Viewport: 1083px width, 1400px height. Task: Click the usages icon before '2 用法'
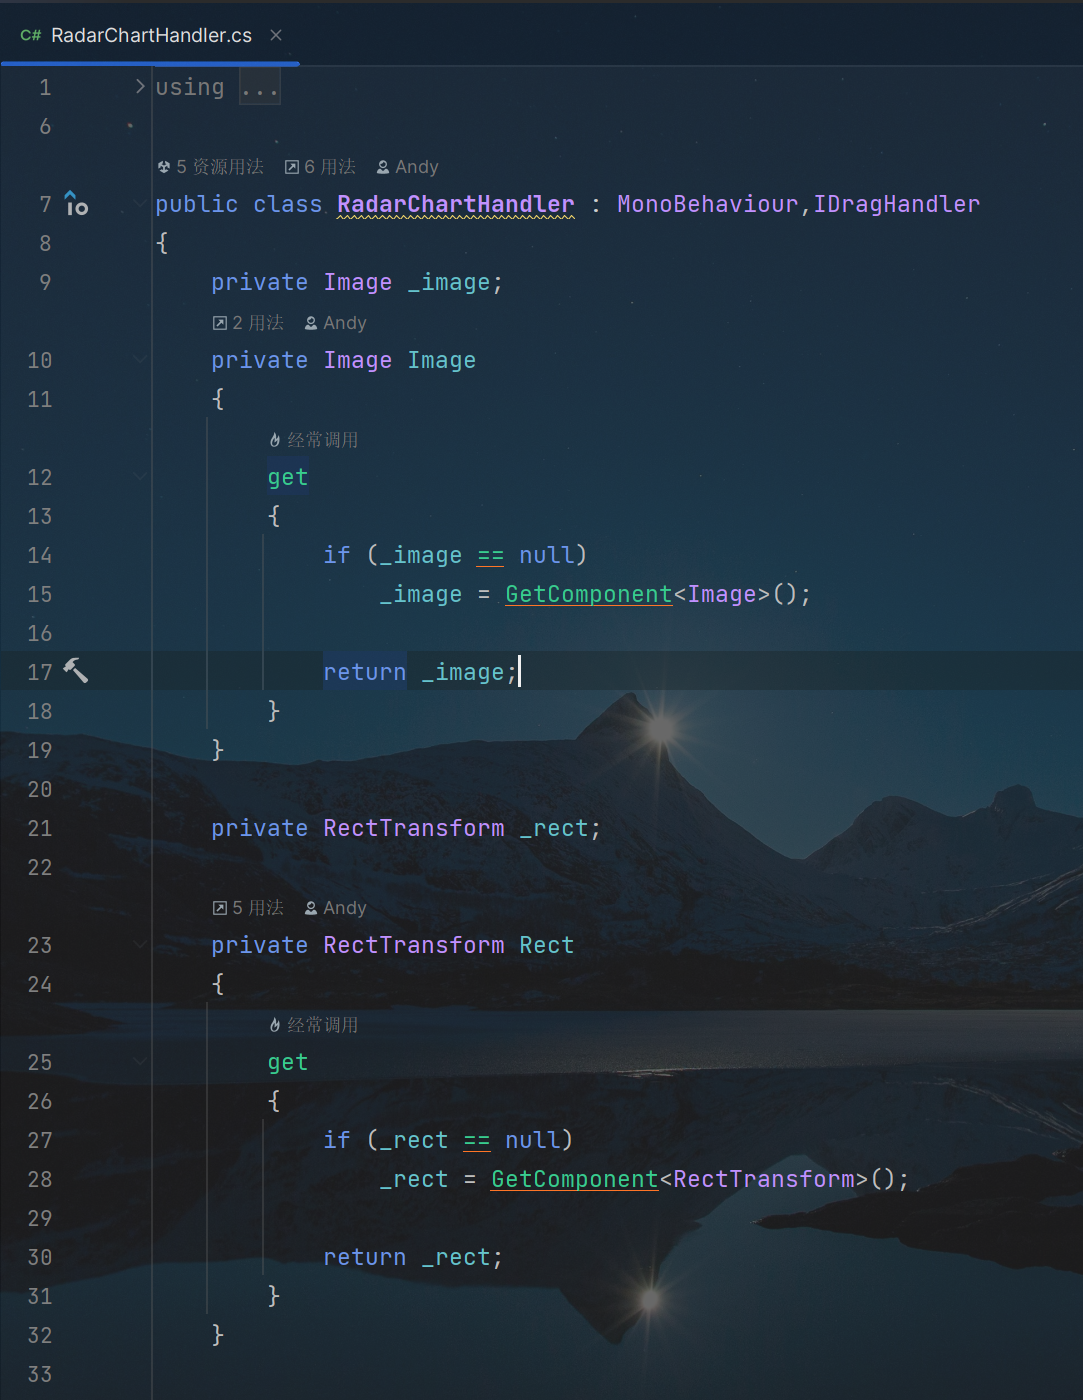[x=220, y=323]
